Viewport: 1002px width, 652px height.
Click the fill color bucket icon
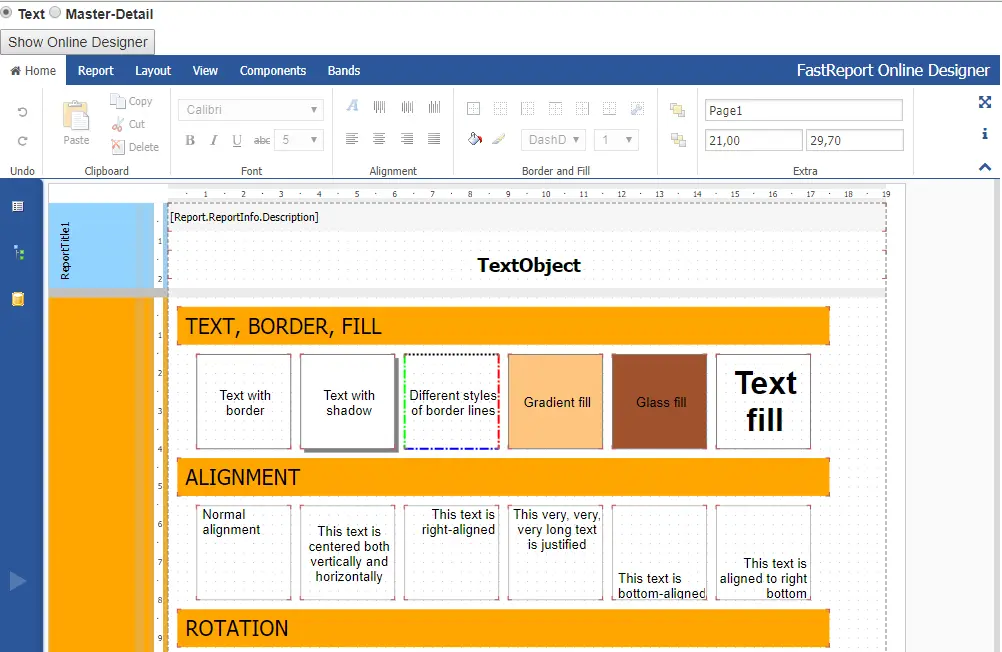click(x=475, y=139)
